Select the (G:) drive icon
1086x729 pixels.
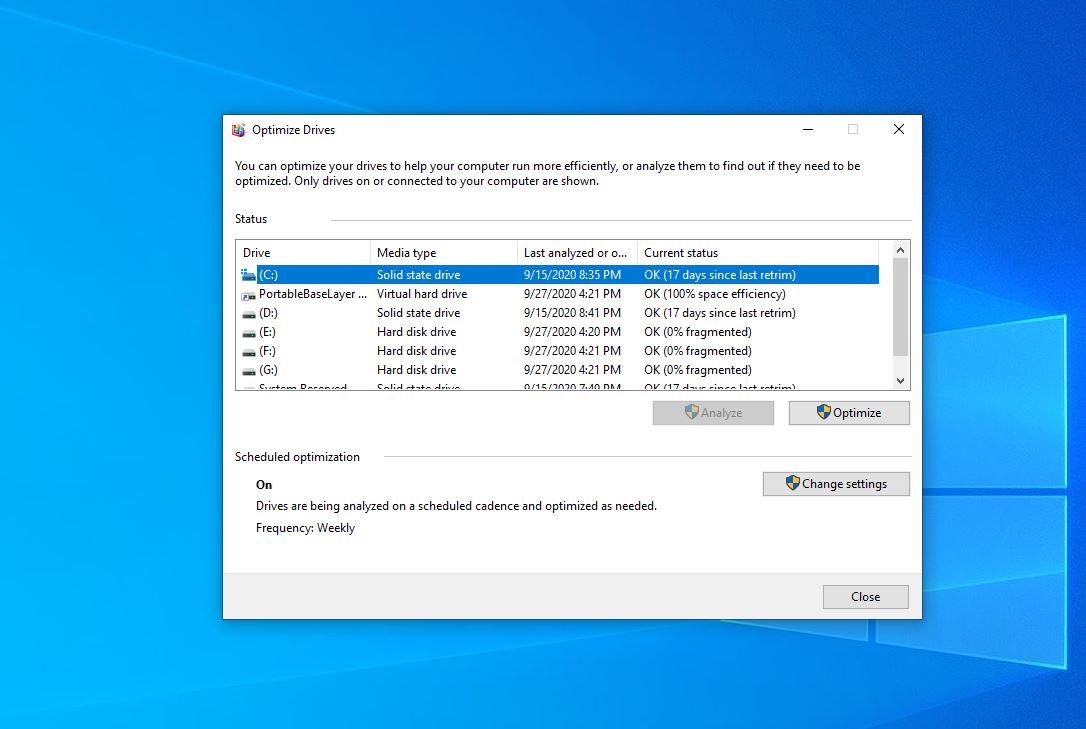pyautogui.click(x=249, y=371)
